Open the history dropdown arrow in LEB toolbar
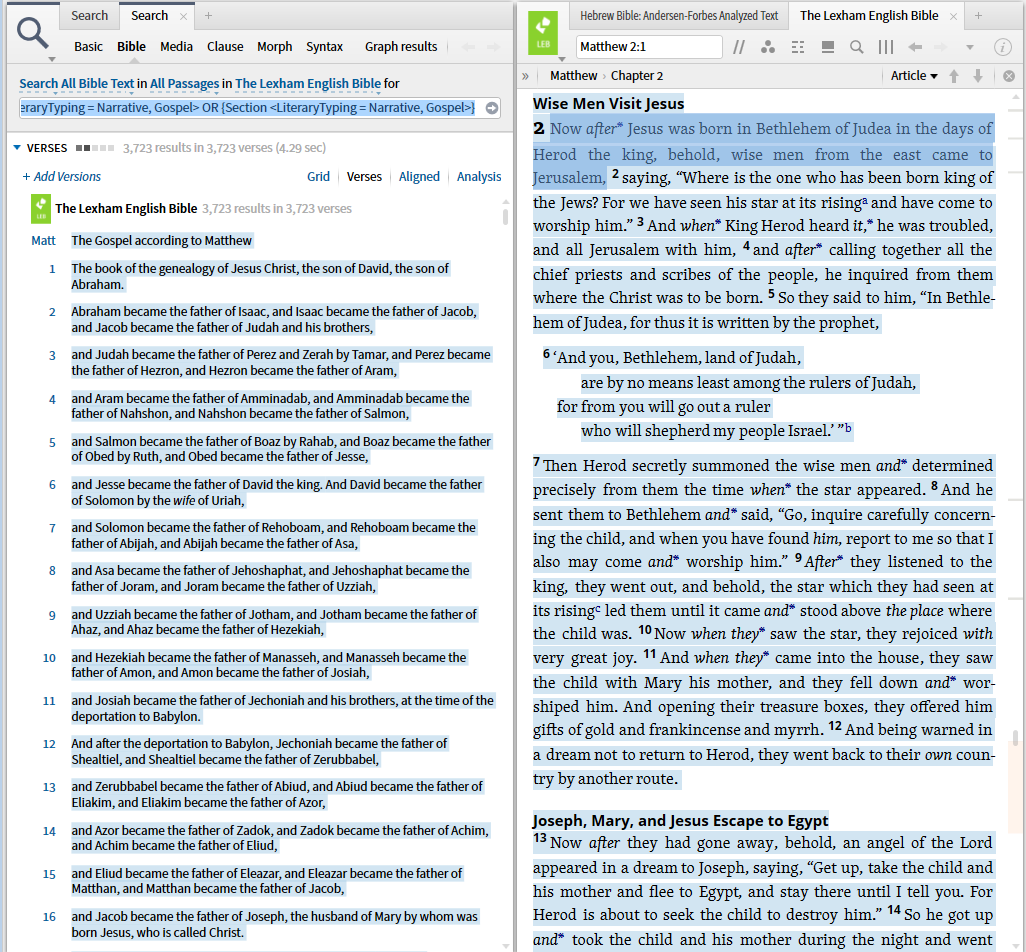 [x=970, y=47]
